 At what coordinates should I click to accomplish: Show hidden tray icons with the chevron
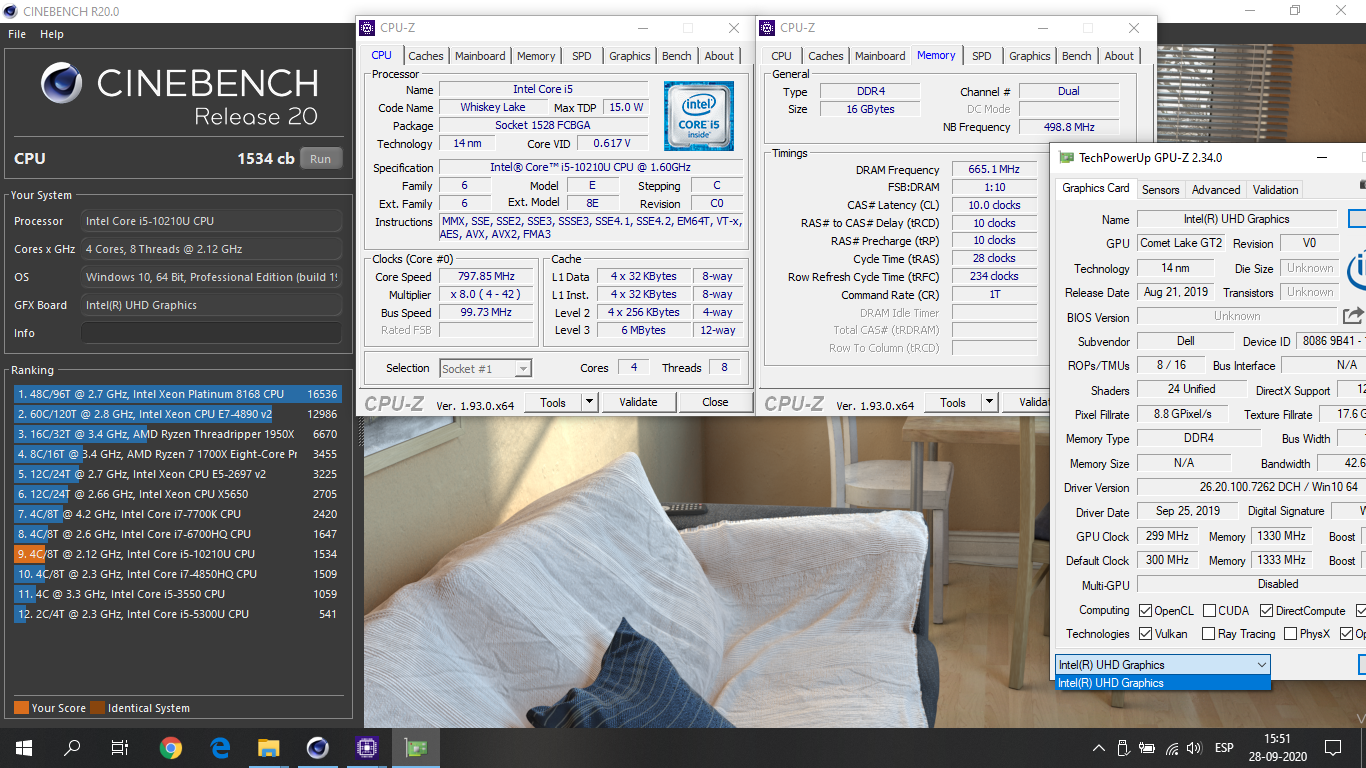(x=1098, y=748)
